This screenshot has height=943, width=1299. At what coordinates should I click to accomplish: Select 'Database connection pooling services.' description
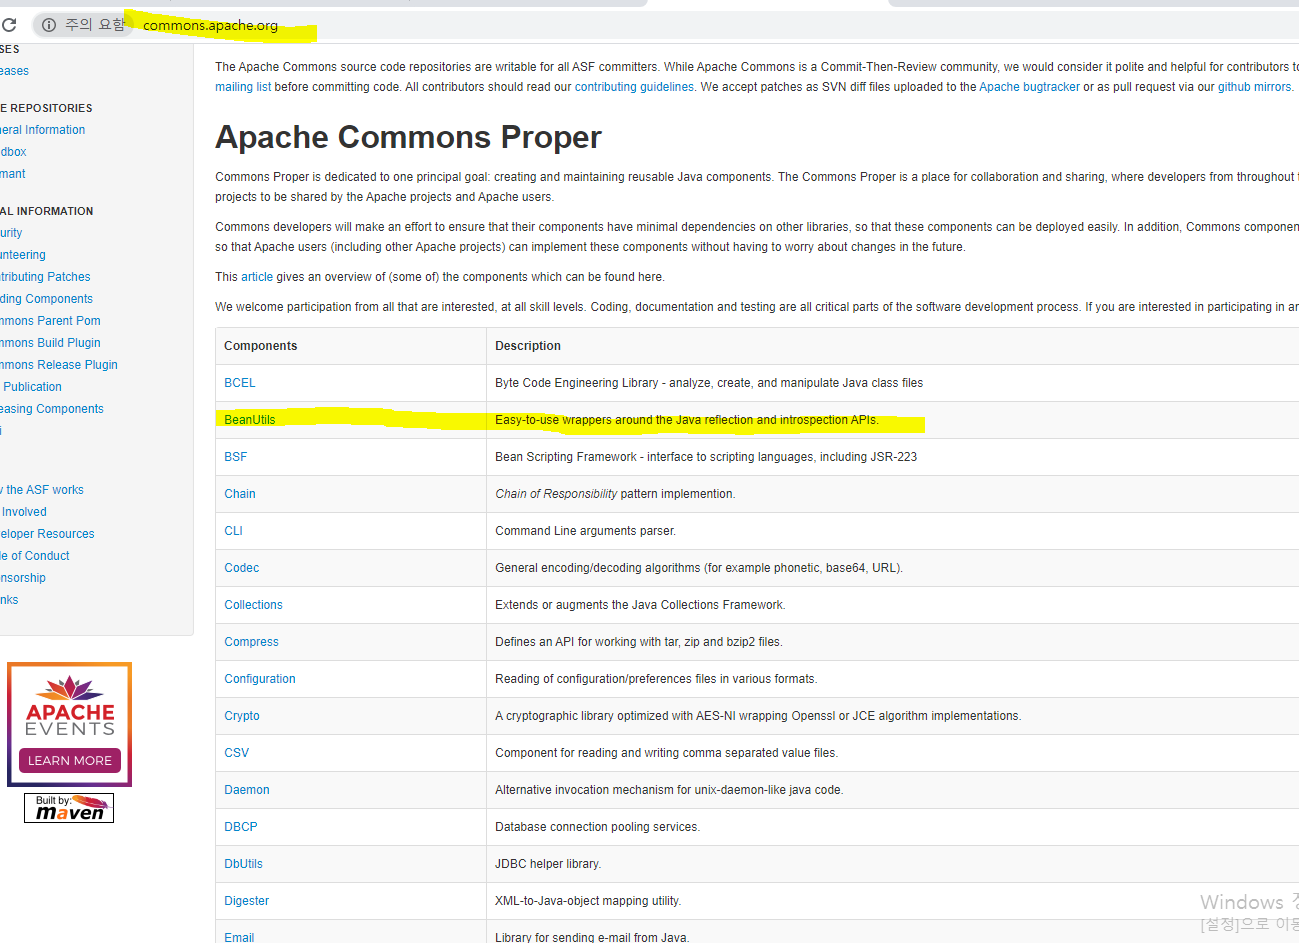(598, 827)
